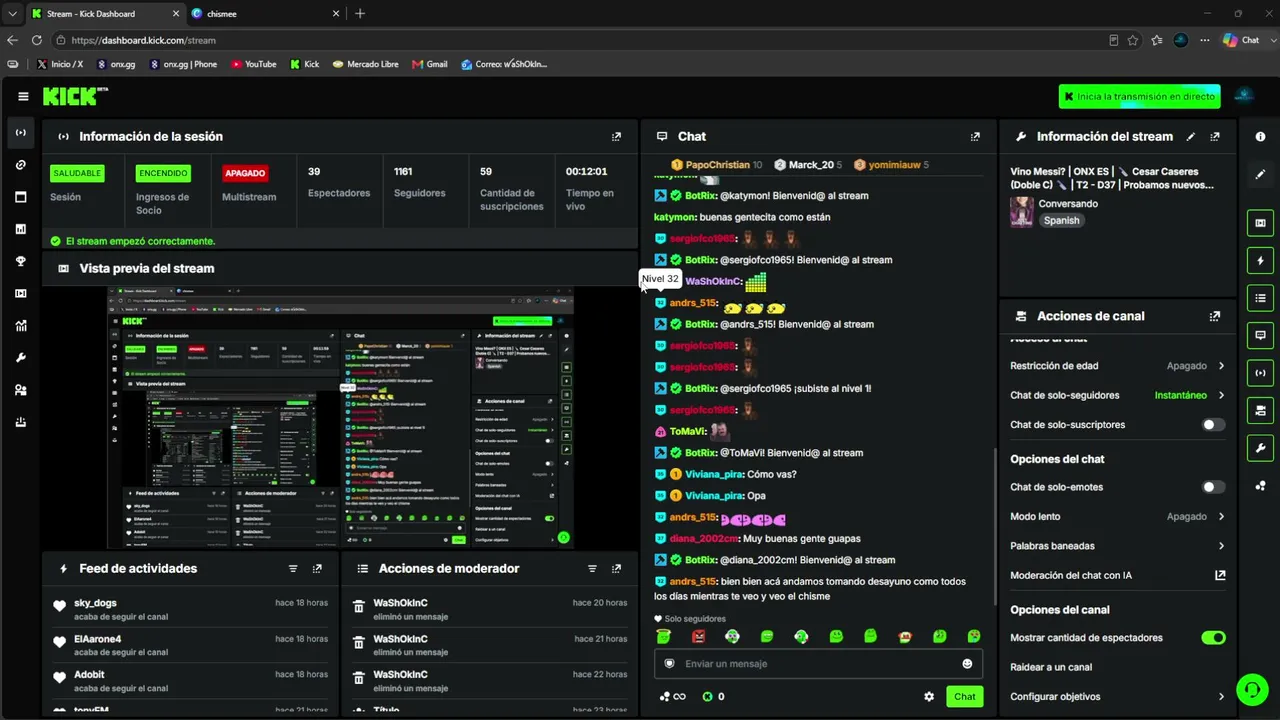Open the wrench tools in the left sidebar

coord(21,357)
